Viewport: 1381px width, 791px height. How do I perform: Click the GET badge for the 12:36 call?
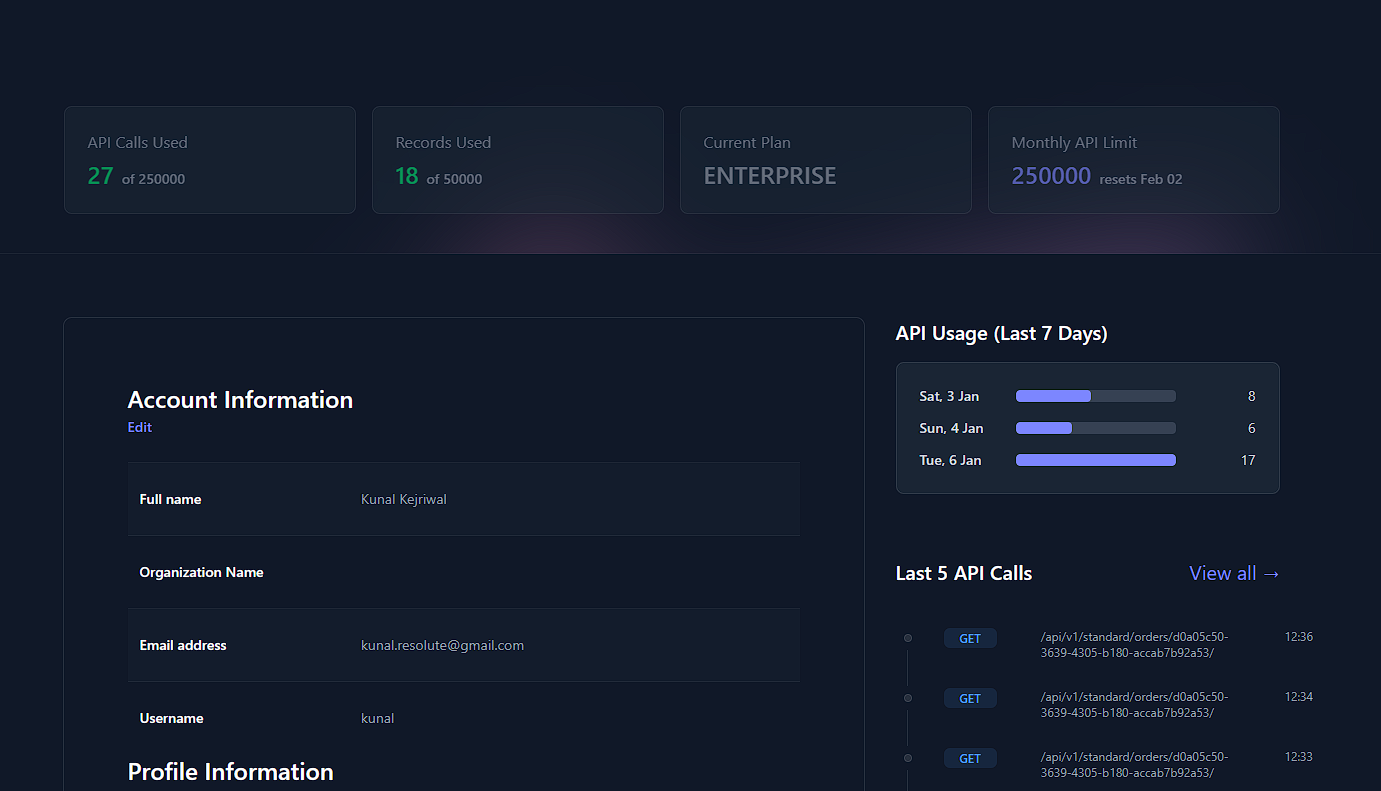970,638
